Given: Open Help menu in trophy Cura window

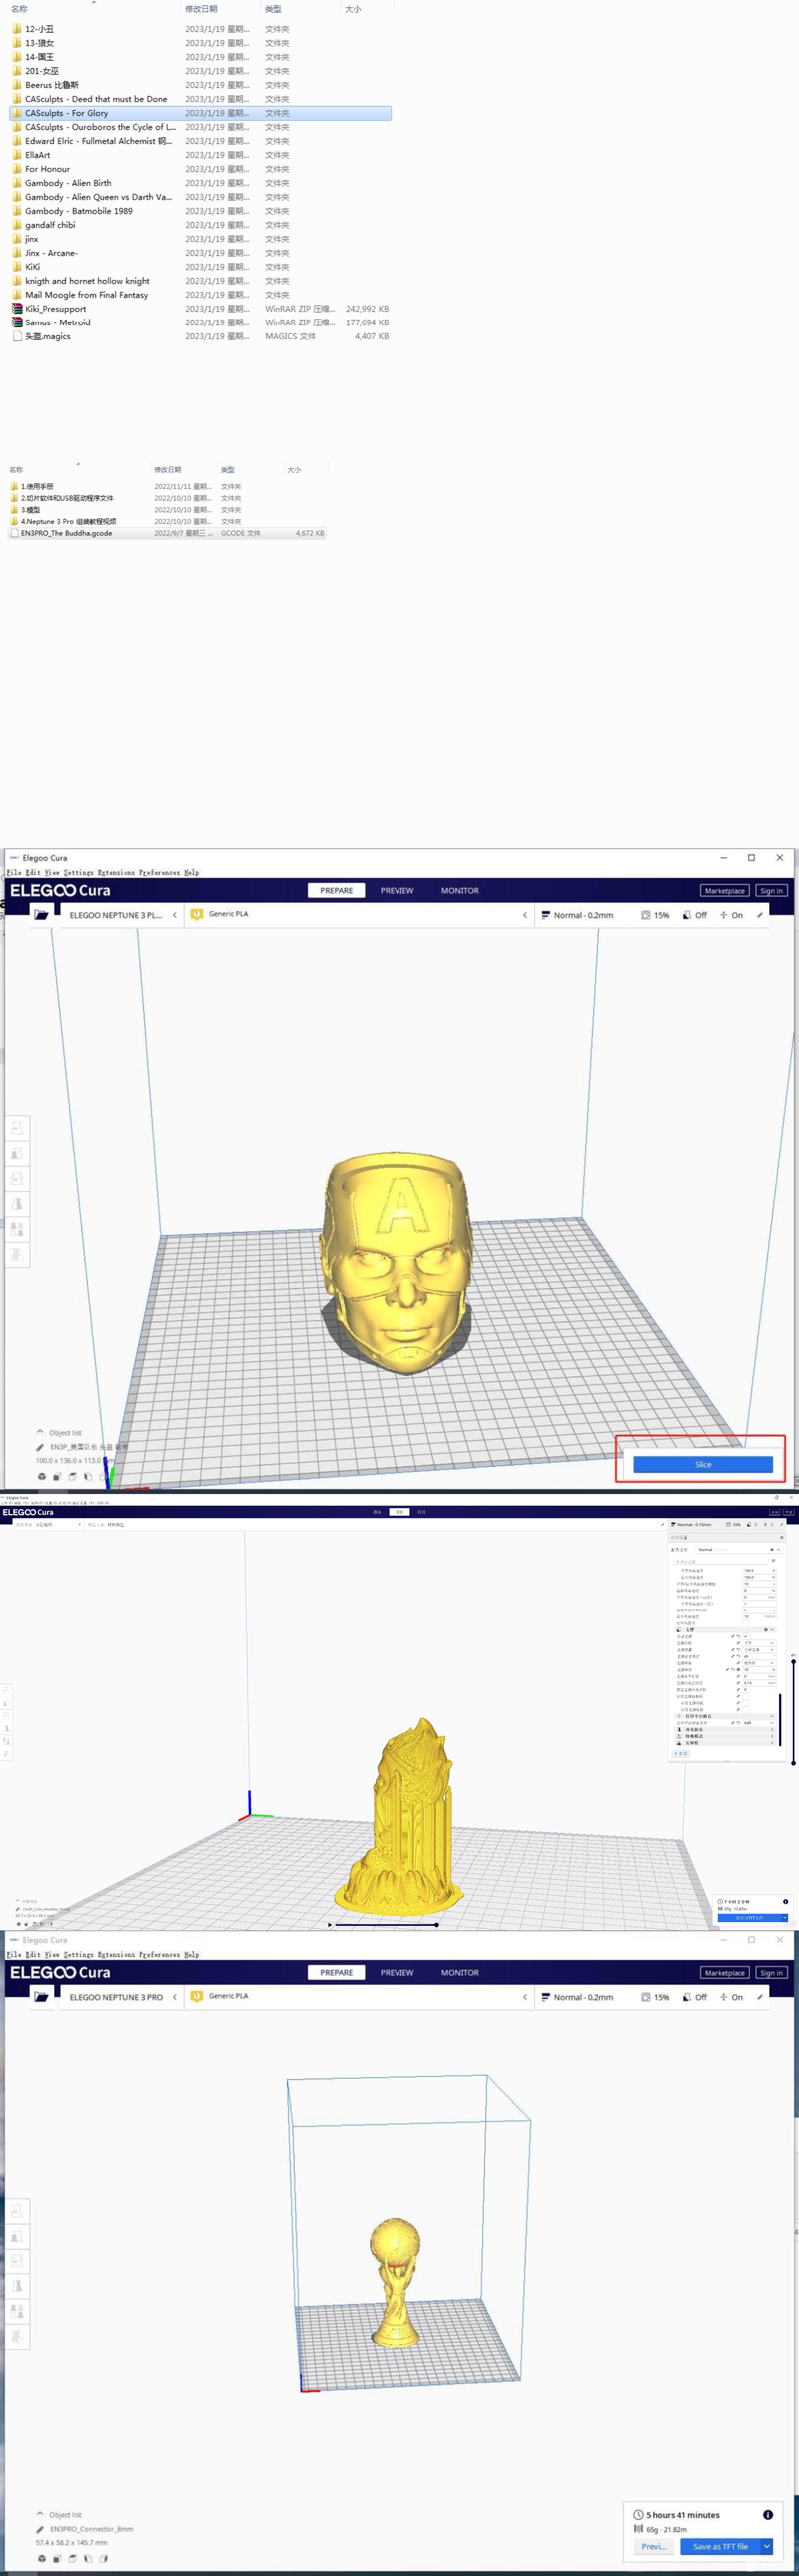Looking at the screenshot, I should pyautogui.click(x=191, y=1954).
